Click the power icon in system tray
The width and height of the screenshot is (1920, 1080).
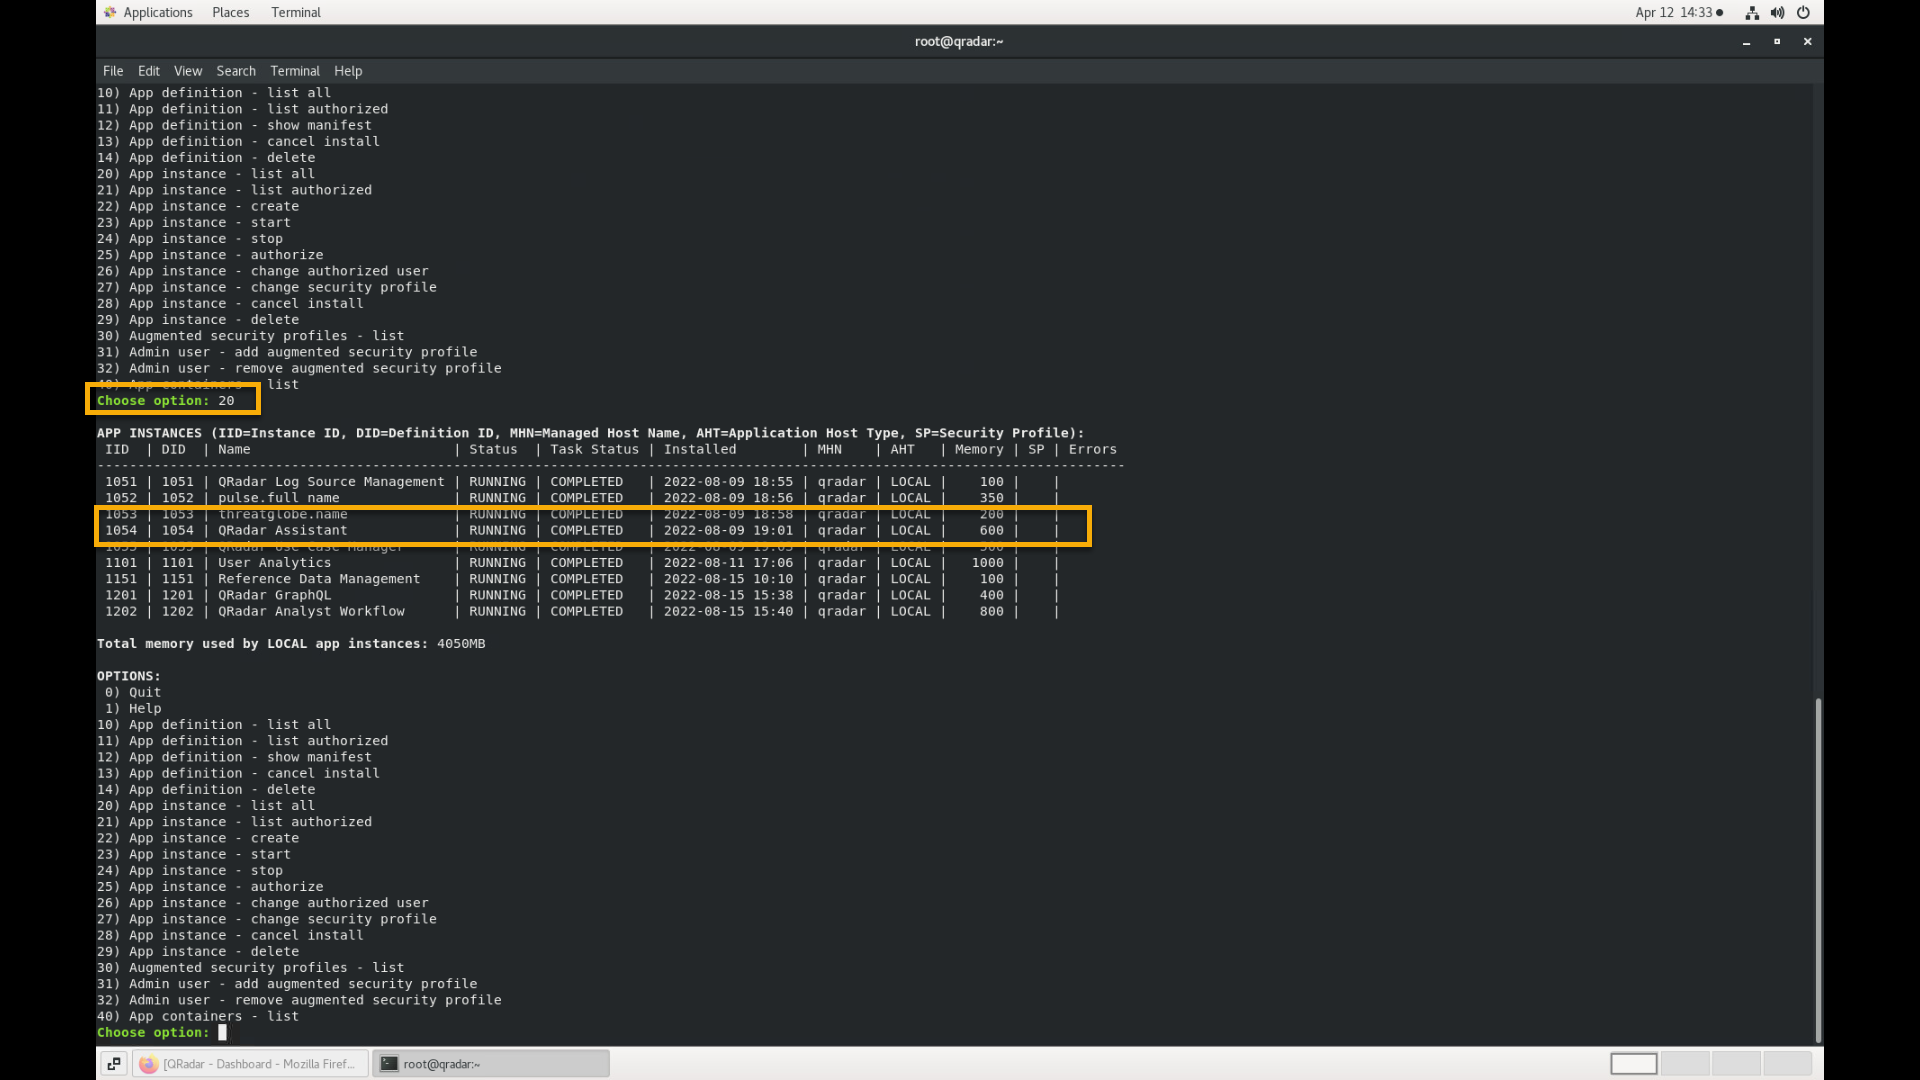click(x=1803, y=13)
